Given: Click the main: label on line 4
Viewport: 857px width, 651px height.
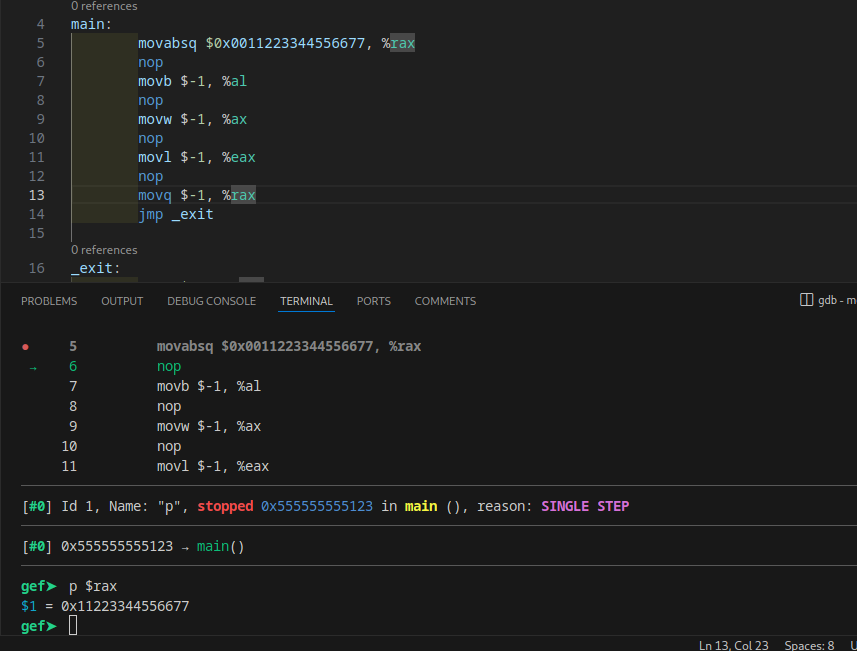Looking at the screenshot, I should (91, 24).
